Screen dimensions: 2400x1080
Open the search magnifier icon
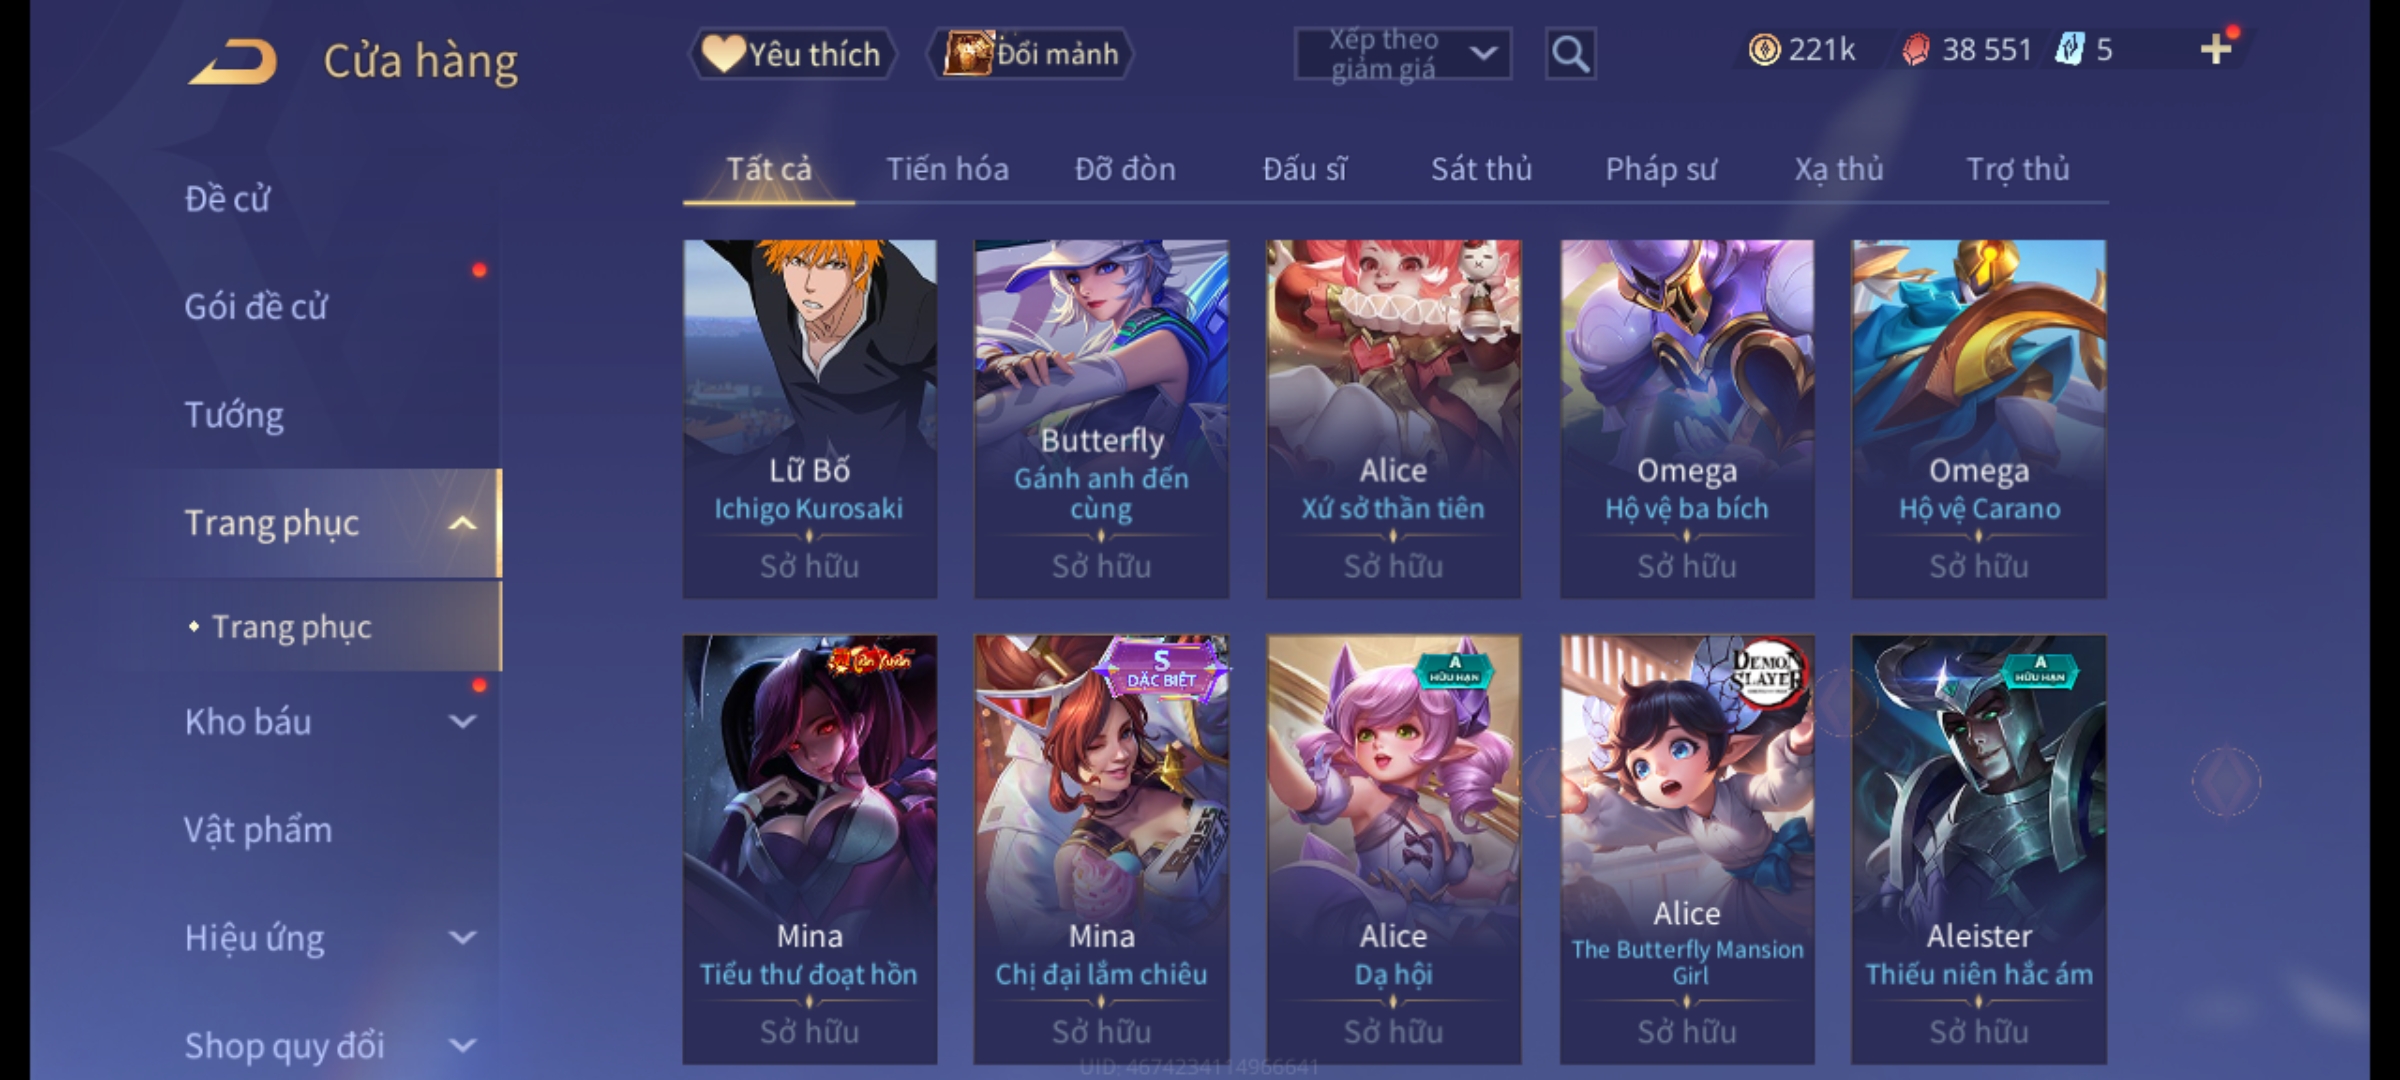(1570, 54)
